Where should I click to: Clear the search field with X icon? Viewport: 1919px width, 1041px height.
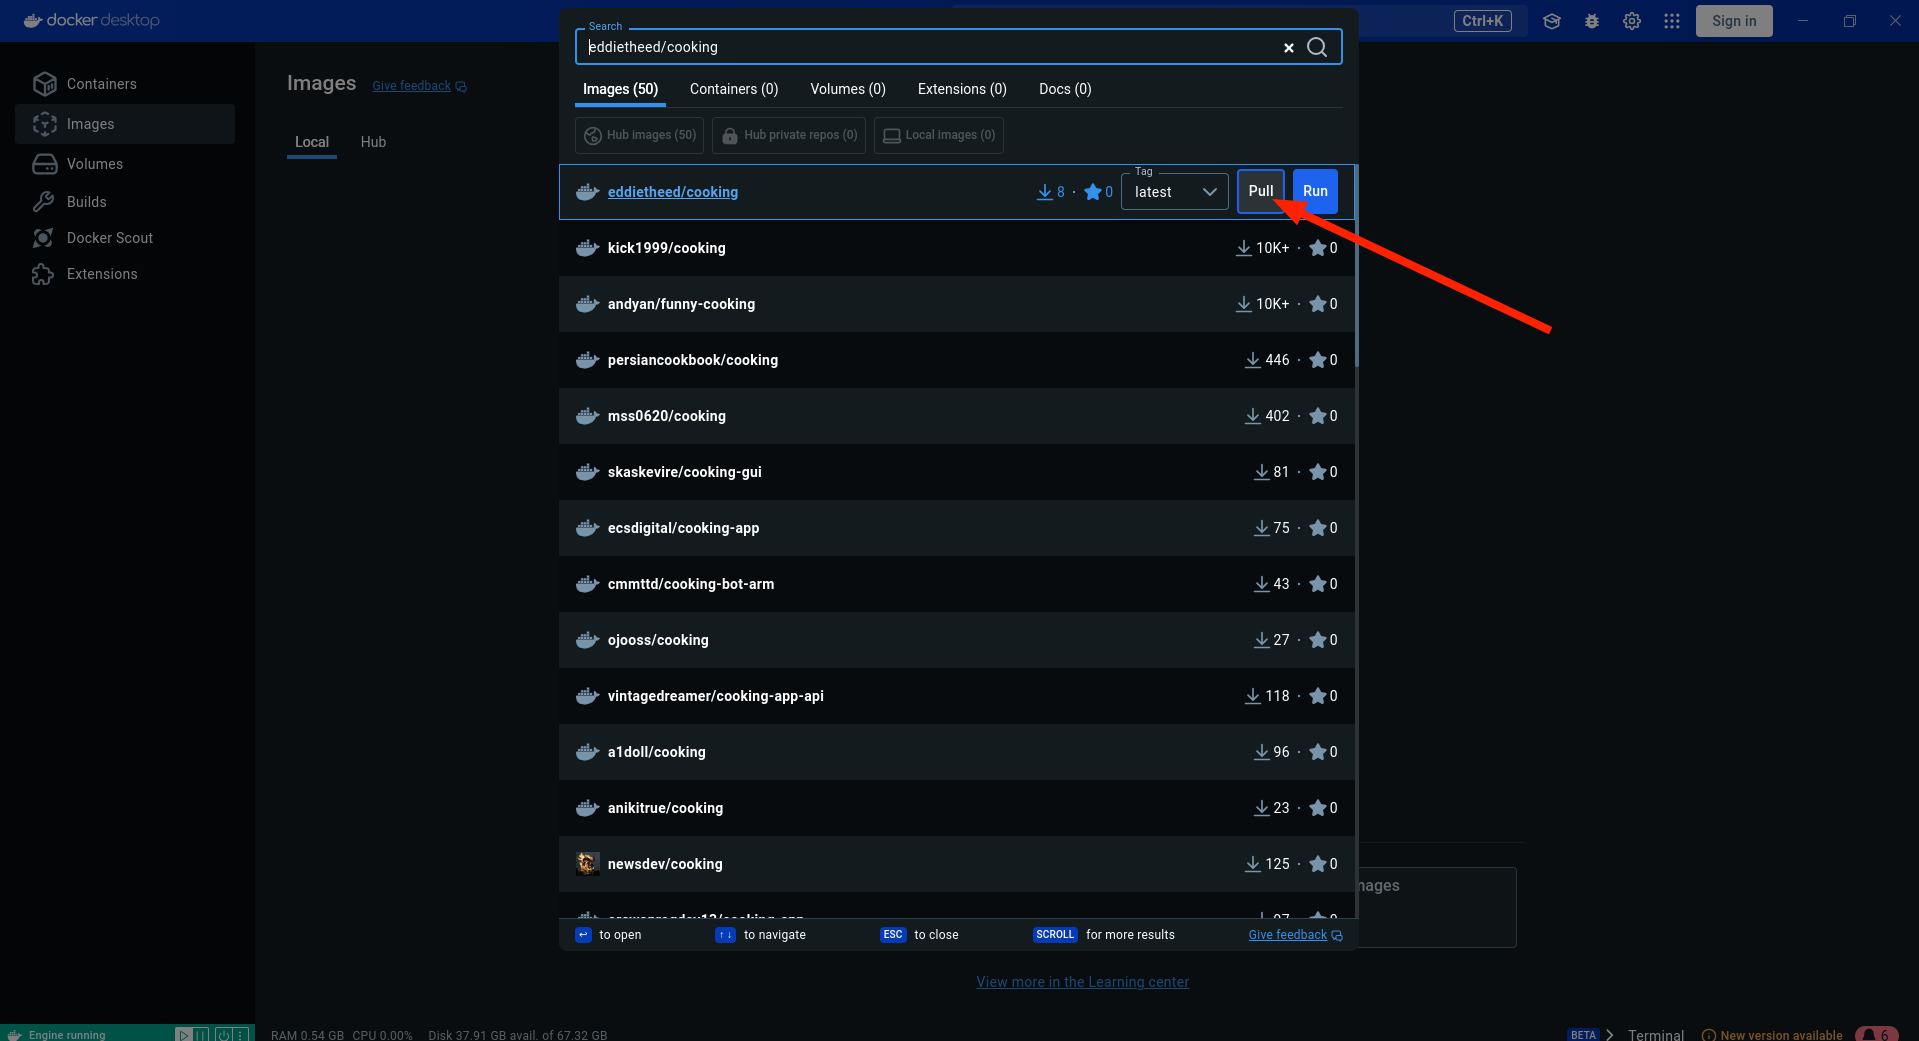(1289, 47)
